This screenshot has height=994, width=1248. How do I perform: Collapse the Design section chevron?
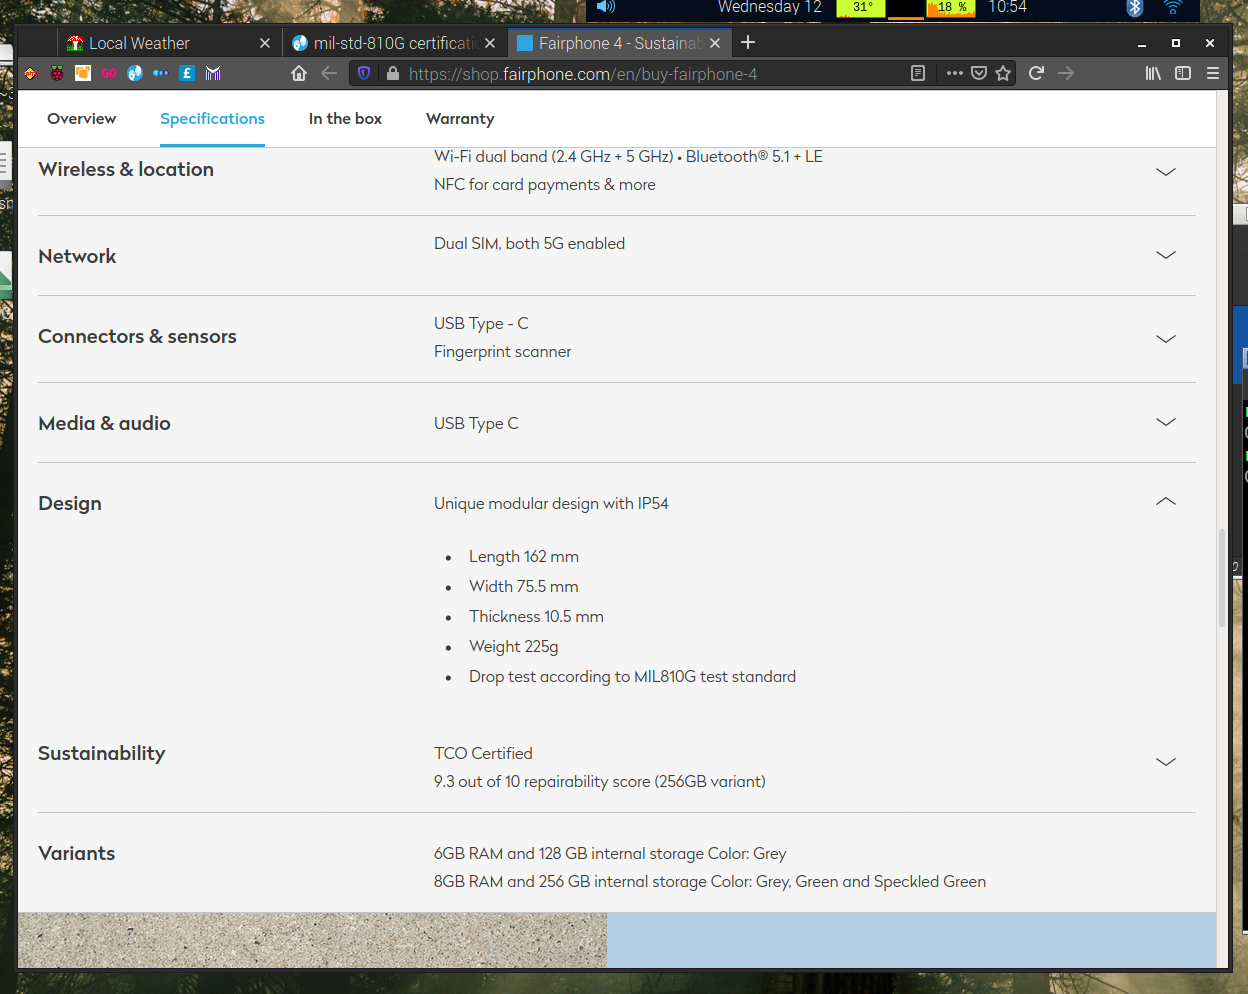coord(1165,501)
